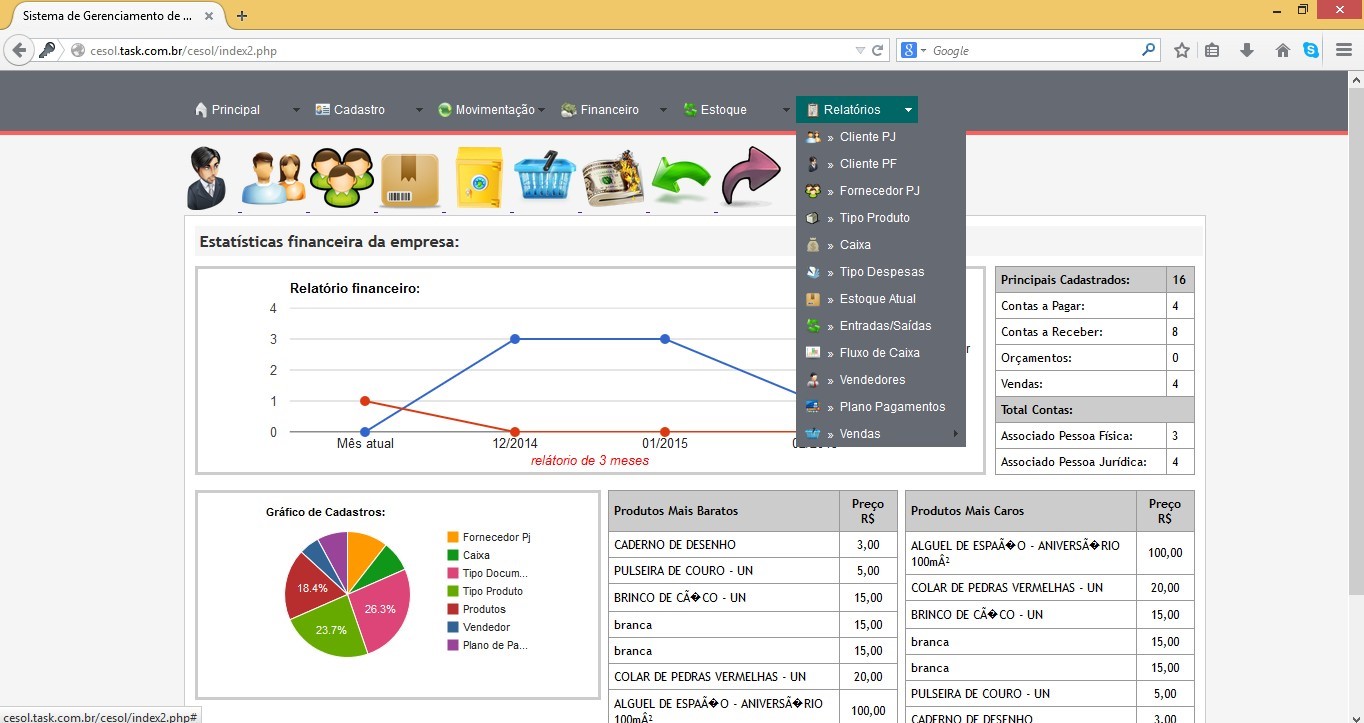
Task: Click the three green people group icon
Action: 341,178
